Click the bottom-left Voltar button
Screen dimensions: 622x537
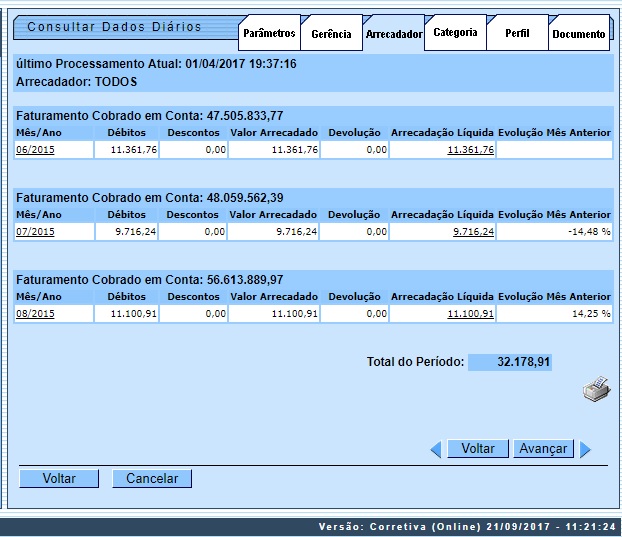[x=59, y=479]
